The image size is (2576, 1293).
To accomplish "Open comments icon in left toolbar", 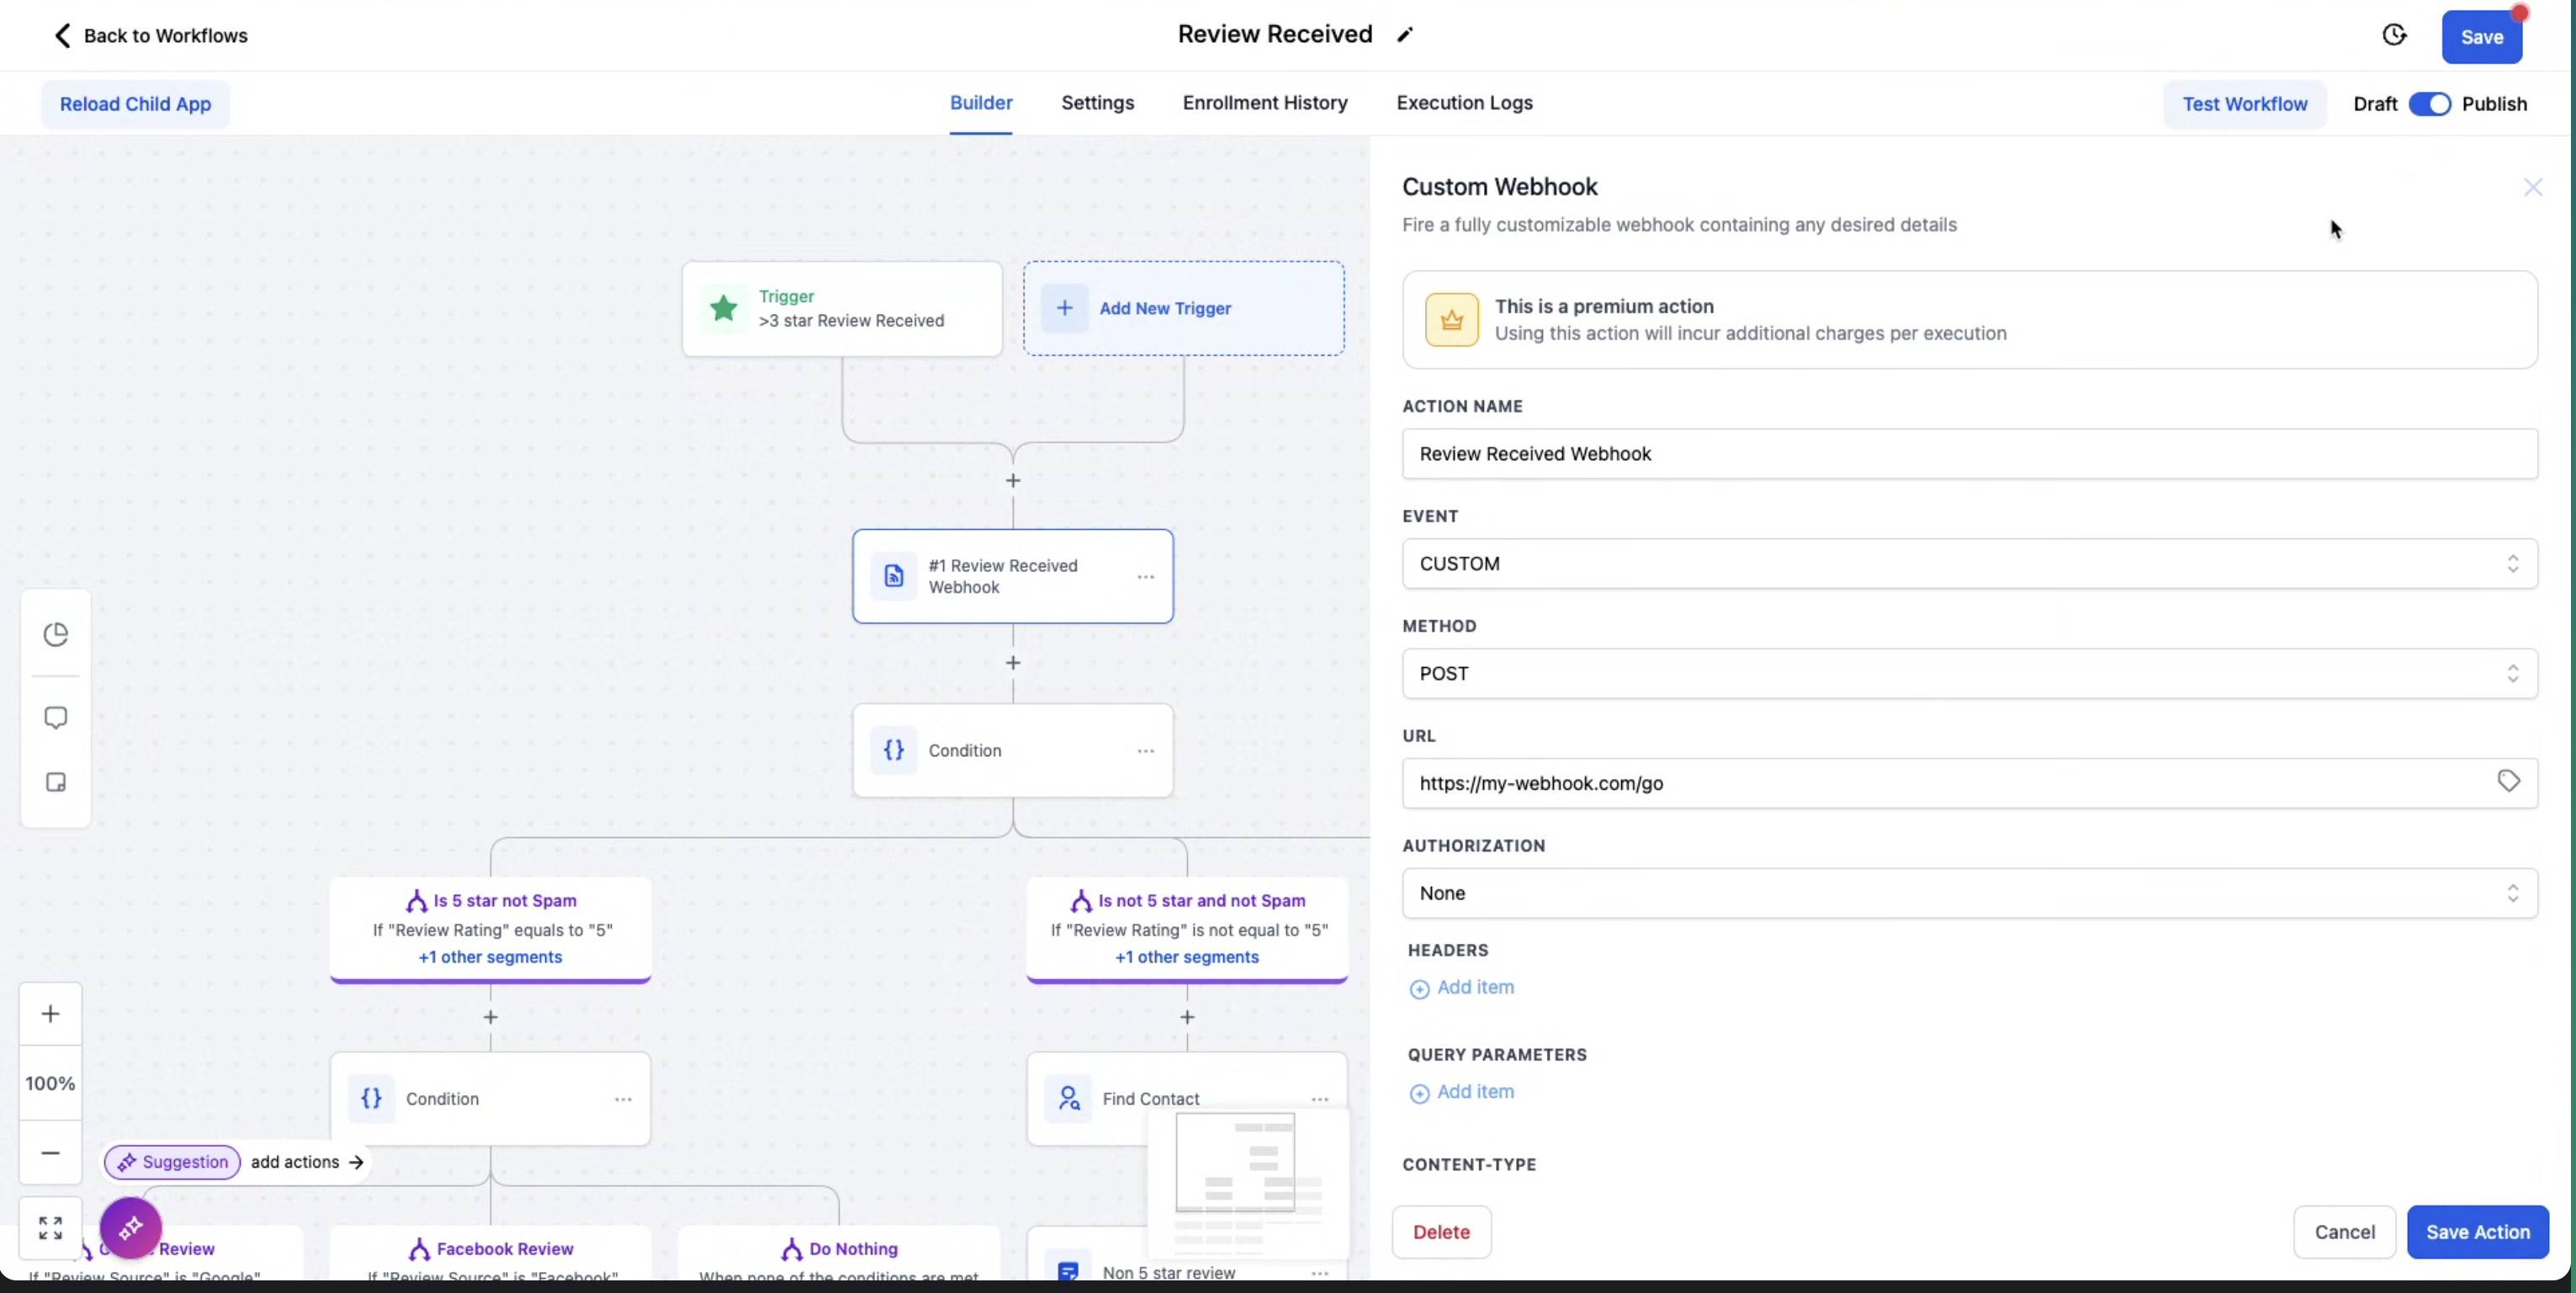I will point(56,718).
